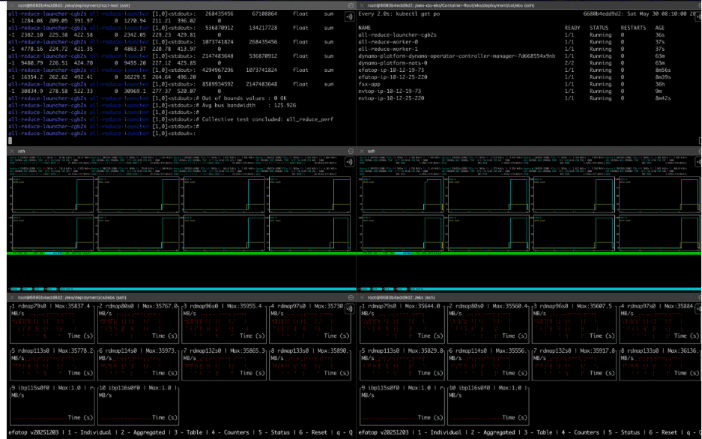This screenshot has width=702, height=439.
Task: Click the 8589934592 size value in the log
Action: click(x=220, y=84)
